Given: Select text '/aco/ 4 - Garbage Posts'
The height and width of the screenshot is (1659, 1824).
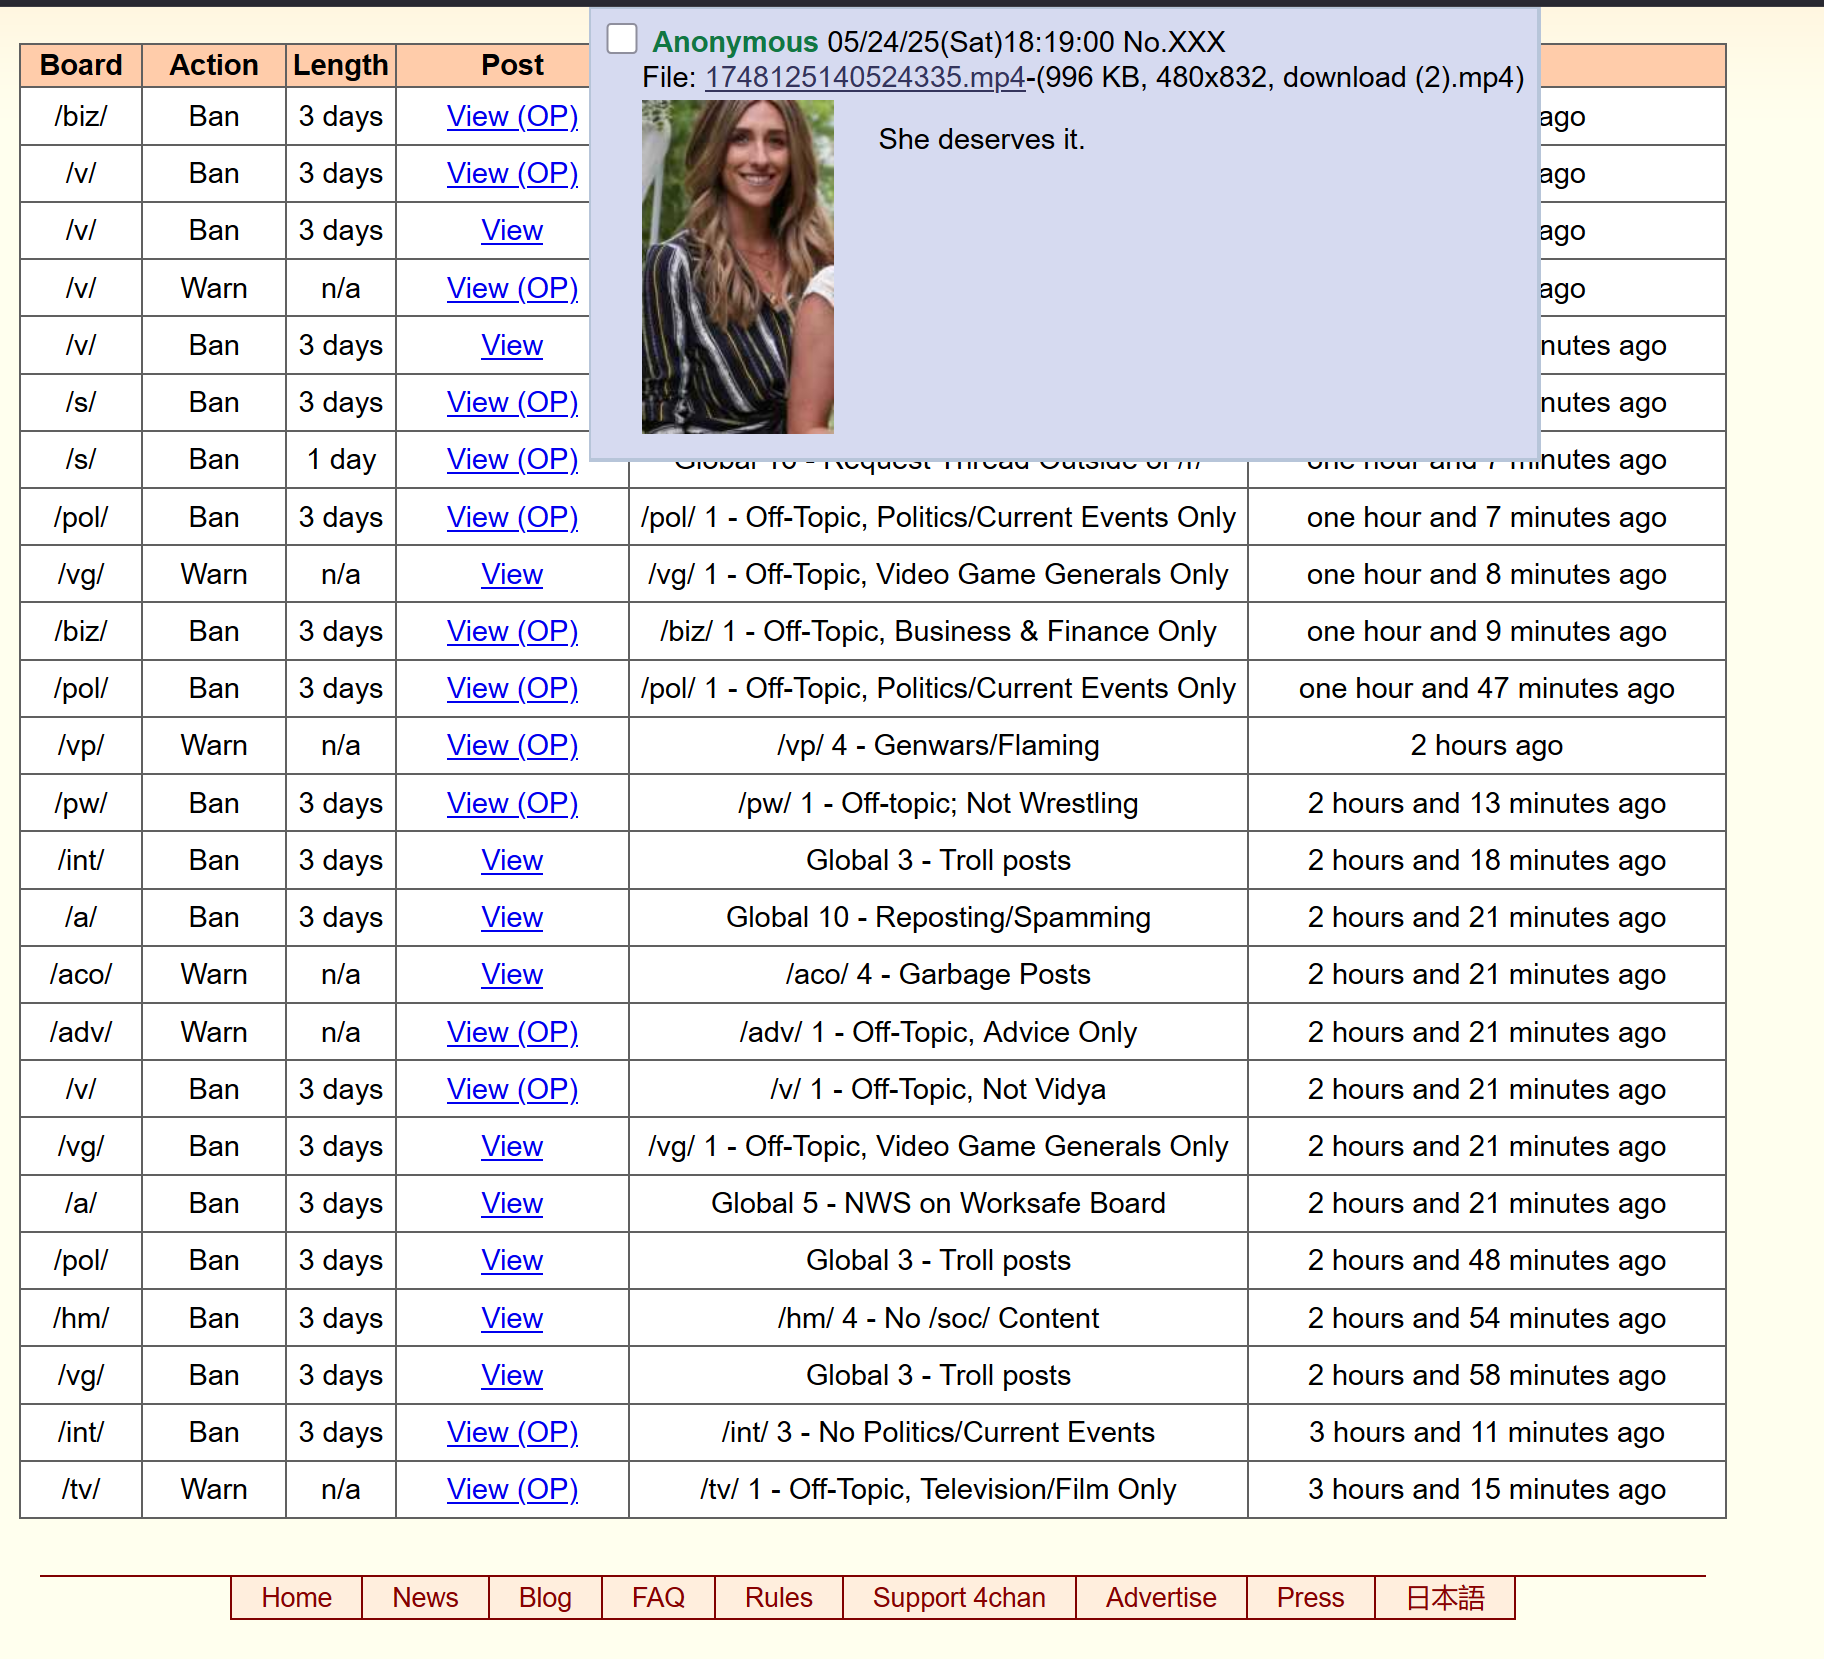Looking at the screenshot, I should (938, 974).
